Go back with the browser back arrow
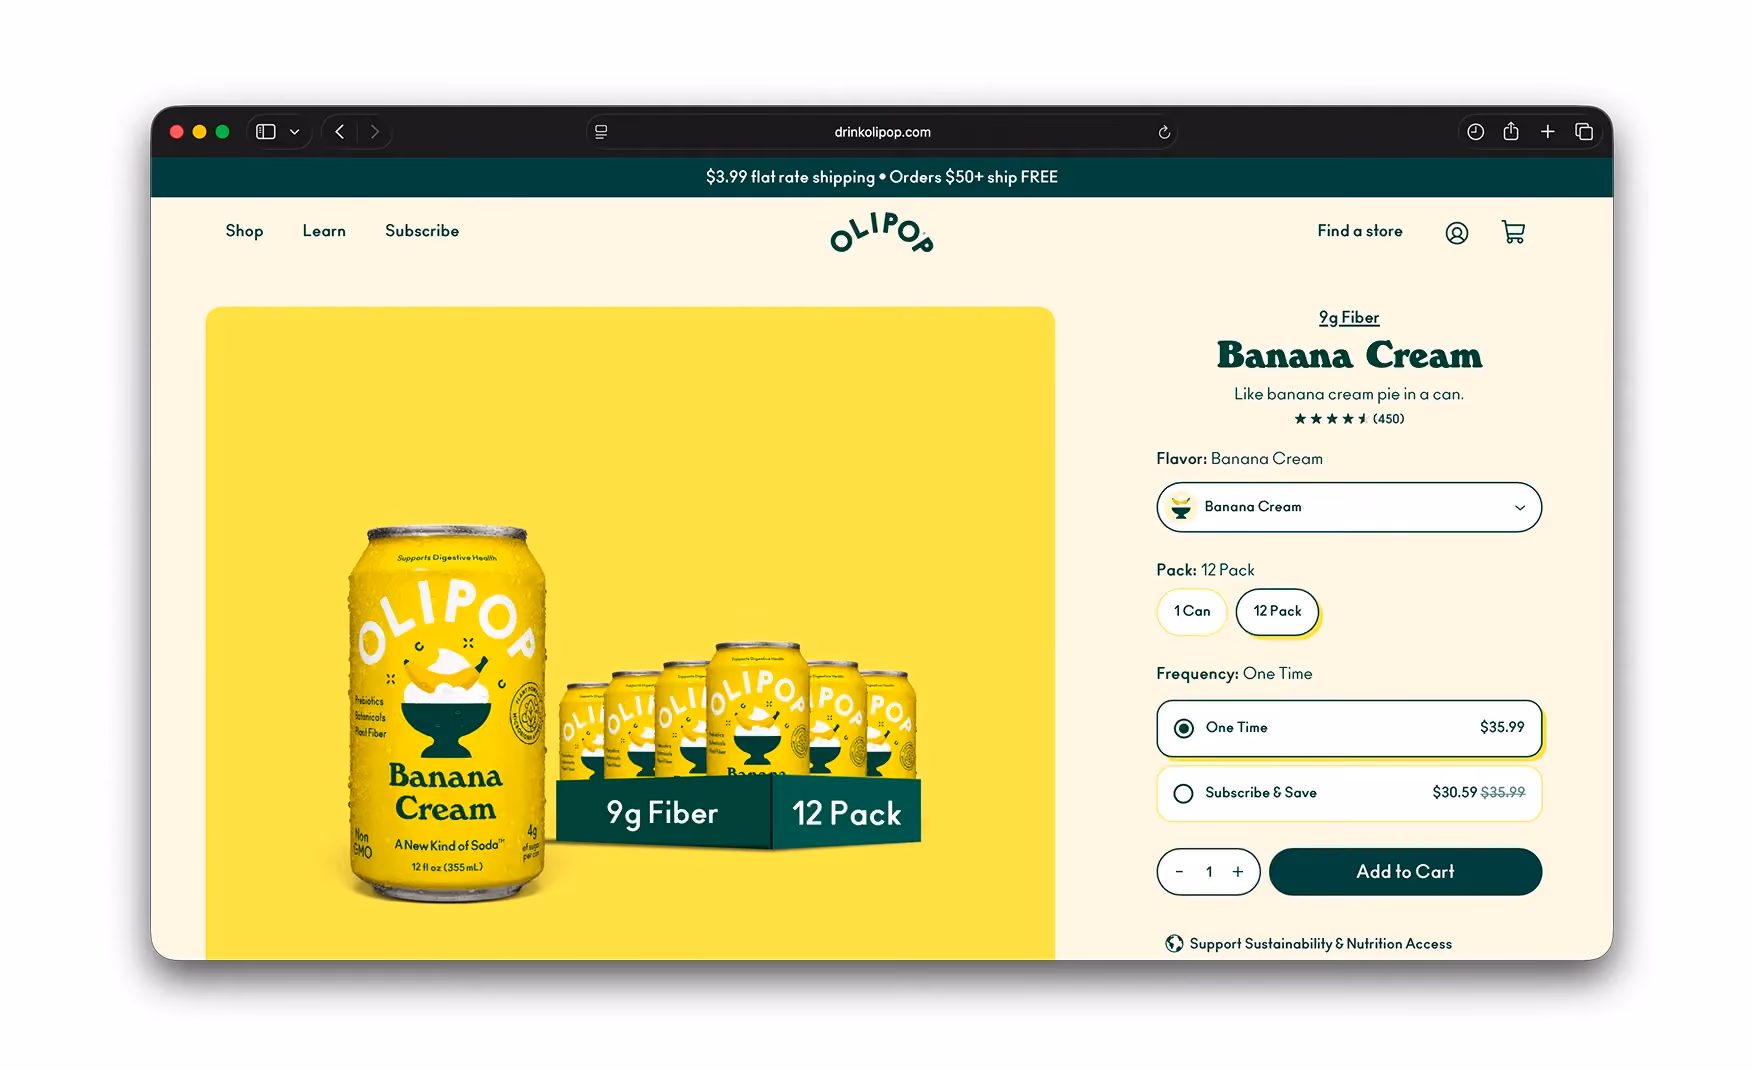Screen dimensions: 1752x1070 tap(340, 132)
